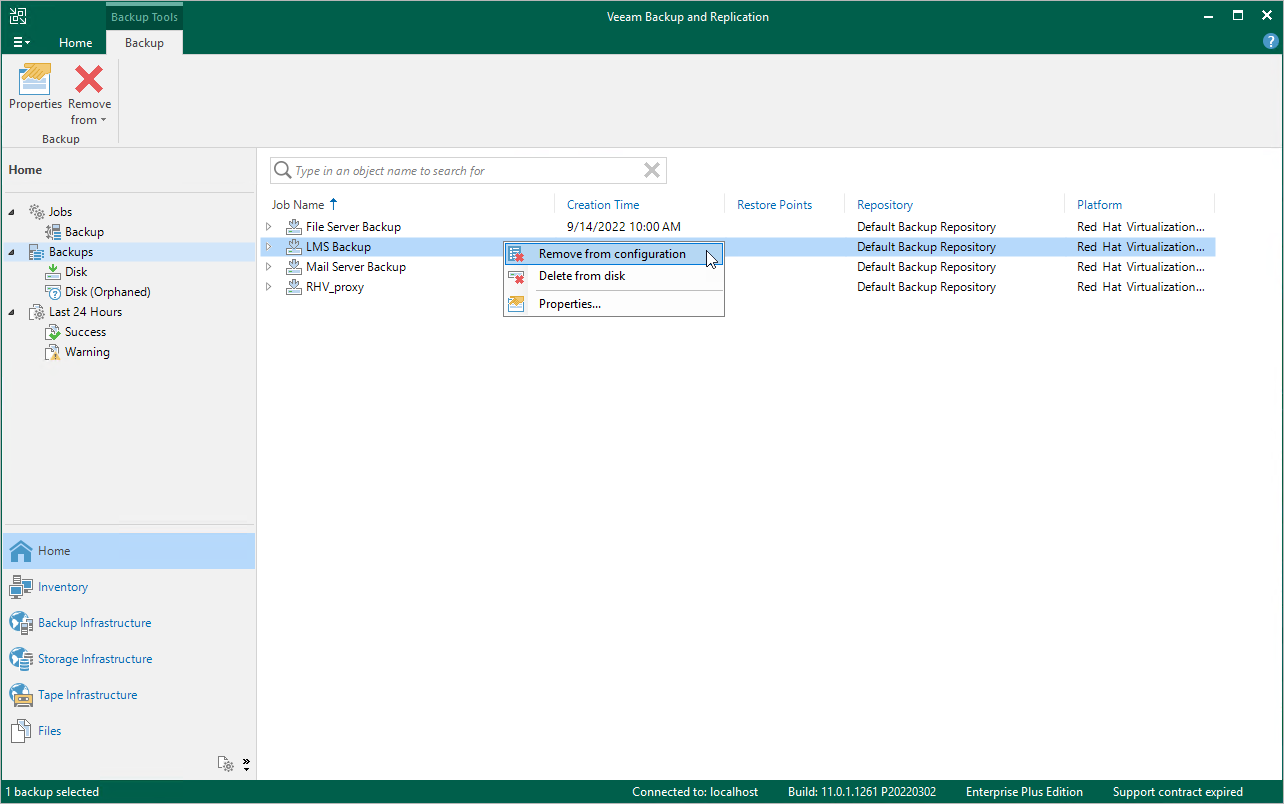Select Last 24 Hours in the tree

(x=85, y=312)
